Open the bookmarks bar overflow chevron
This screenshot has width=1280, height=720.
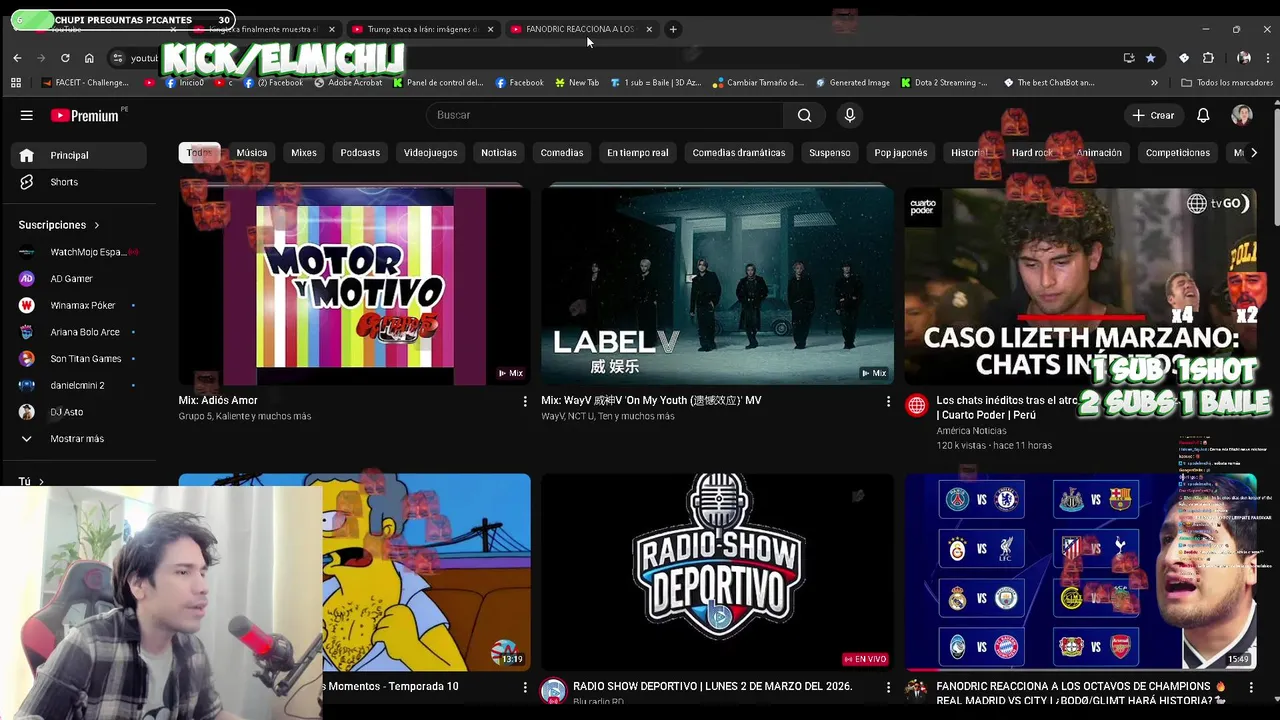pyautogui.click(x=1154, y=83)
